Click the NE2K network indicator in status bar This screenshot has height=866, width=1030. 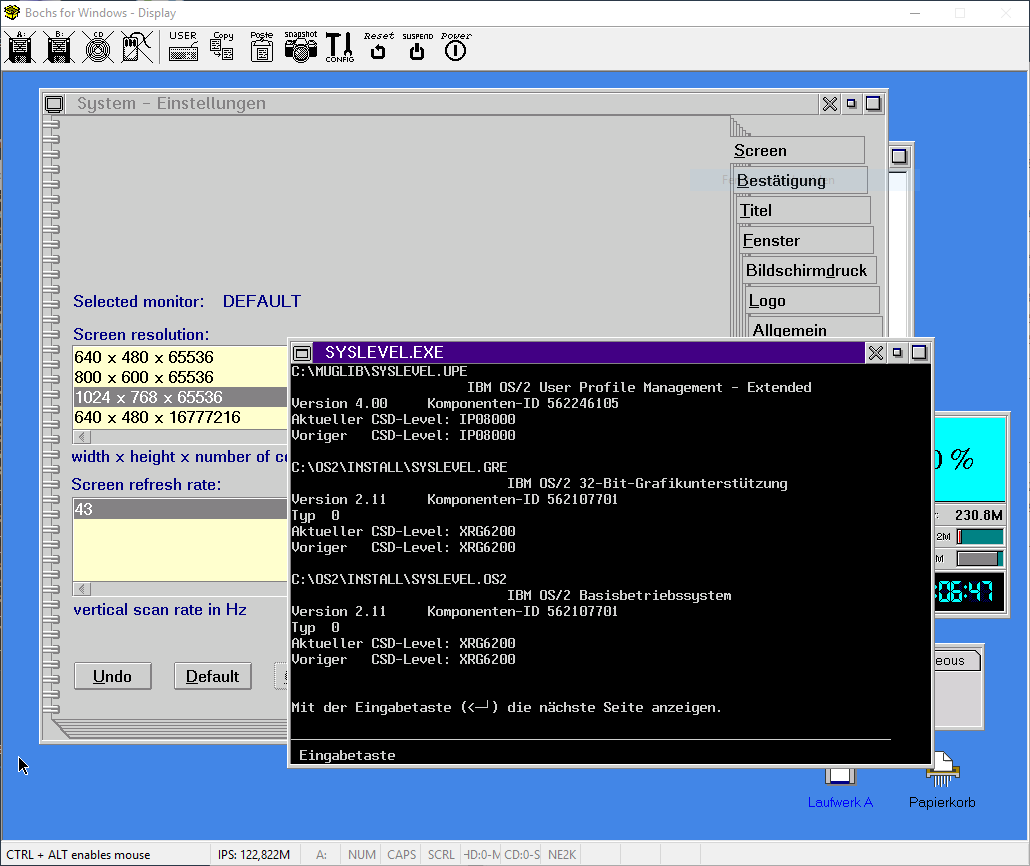coord(562,855)
